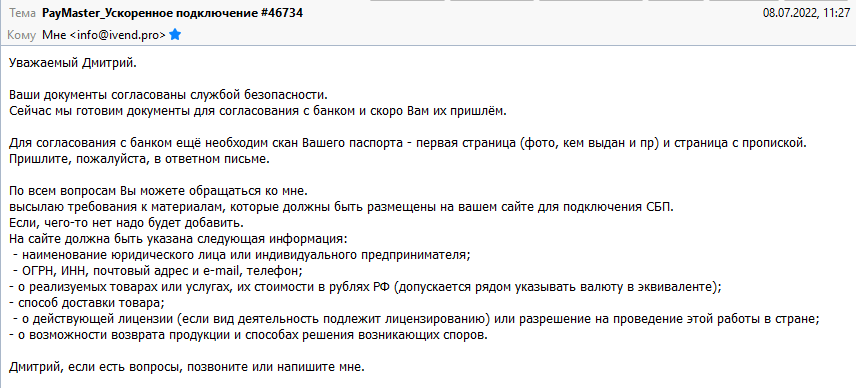Click the line requesting скан Вашего паспорта
This screenshot has width=856, height=388.
point(407,144)
